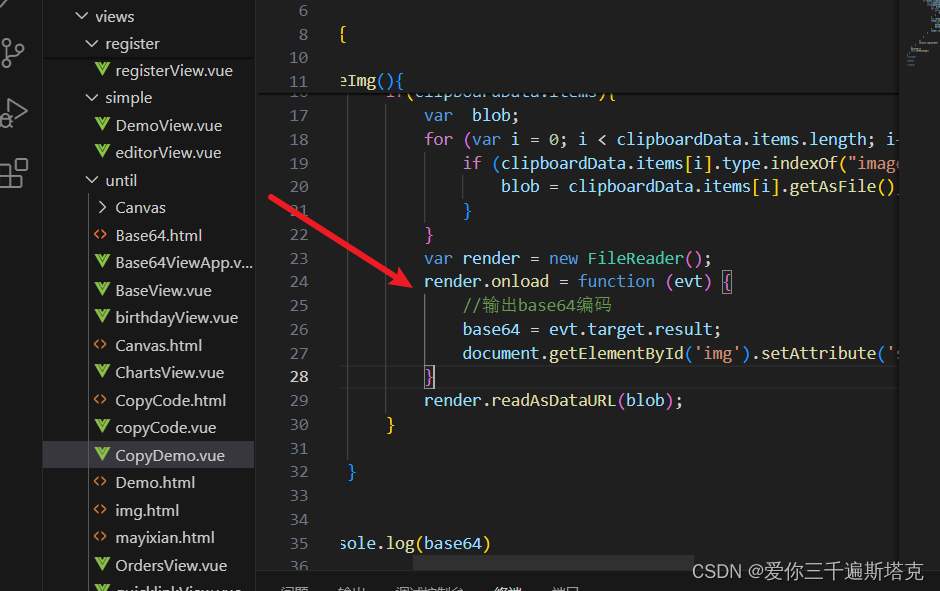The image size is (940, 591).
Task: Open editorView.vue file
Action: pyautogui.click(x=168, y=153)
